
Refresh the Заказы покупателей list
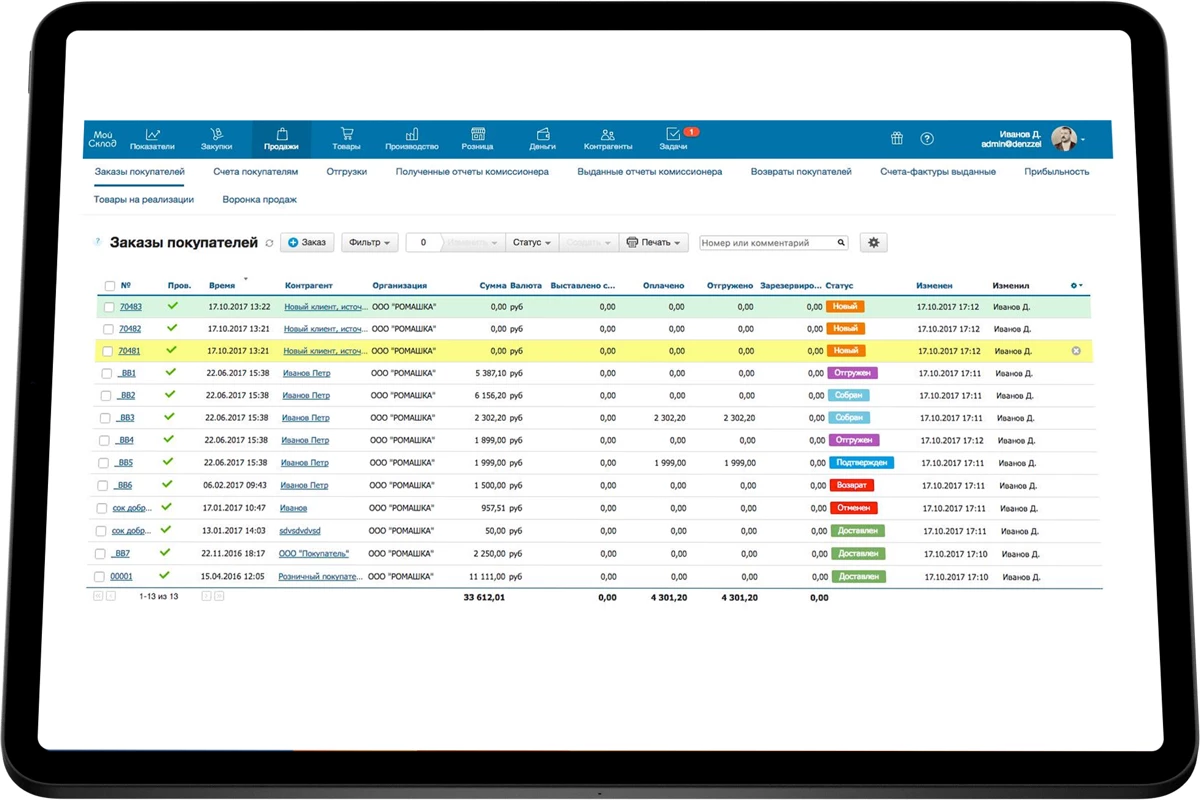pyautogui.click(x=269, y=243)
